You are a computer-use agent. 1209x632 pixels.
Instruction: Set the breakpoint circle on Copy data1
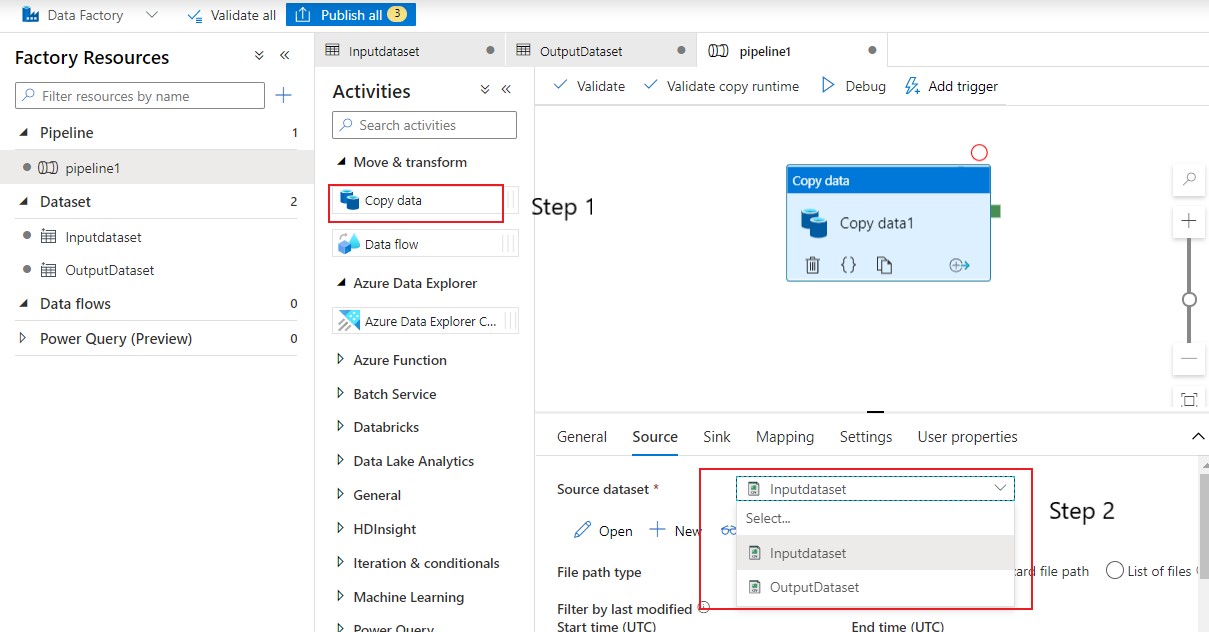(979, 153)
